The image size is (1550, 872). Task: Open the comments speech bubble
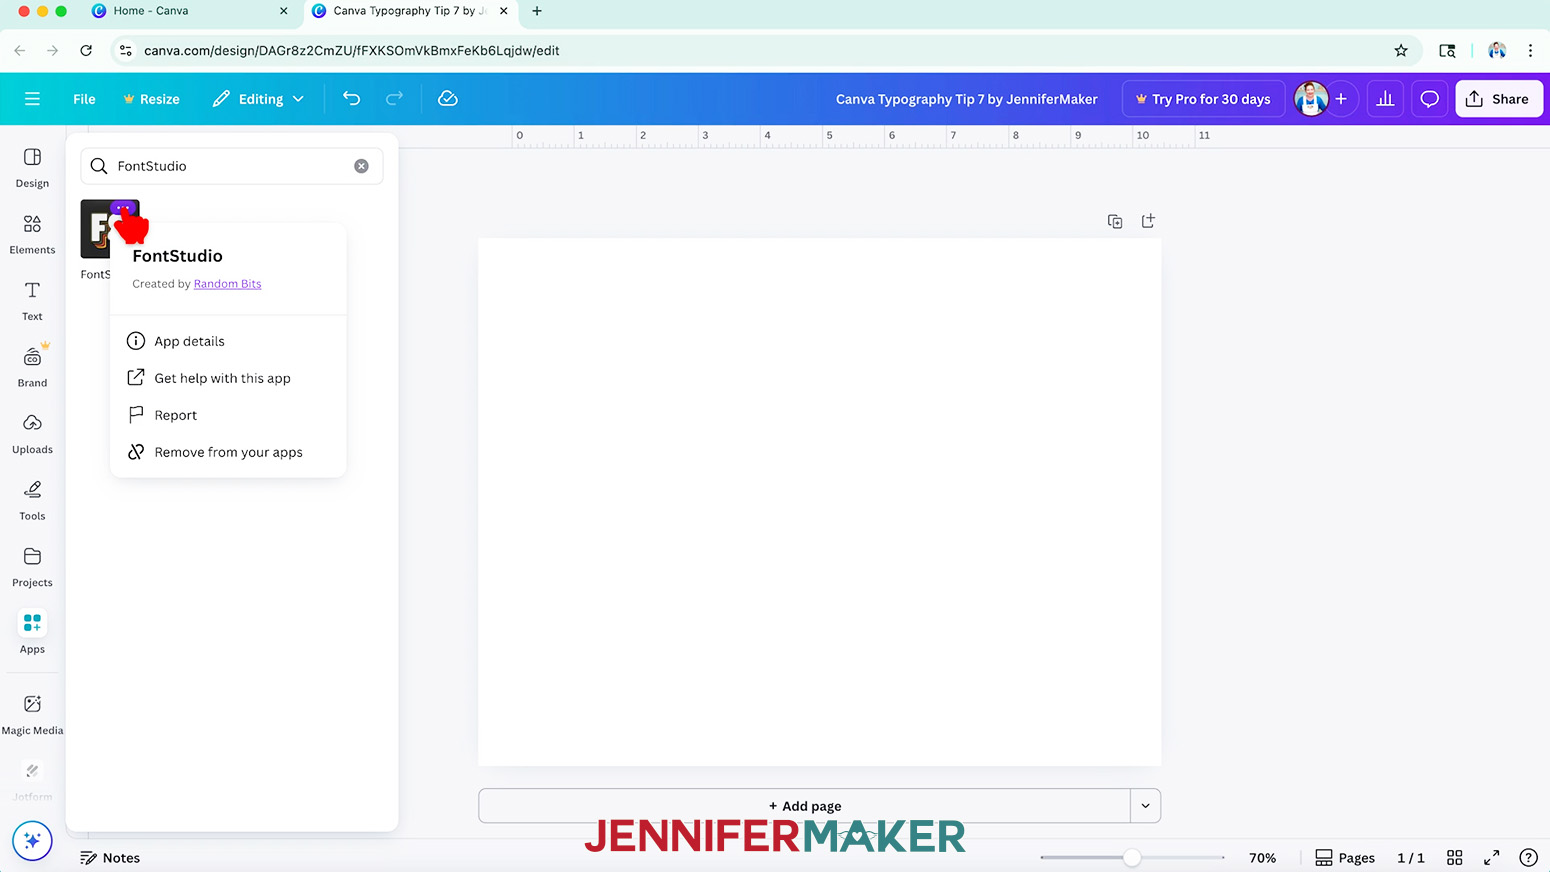coord(1430,99)
